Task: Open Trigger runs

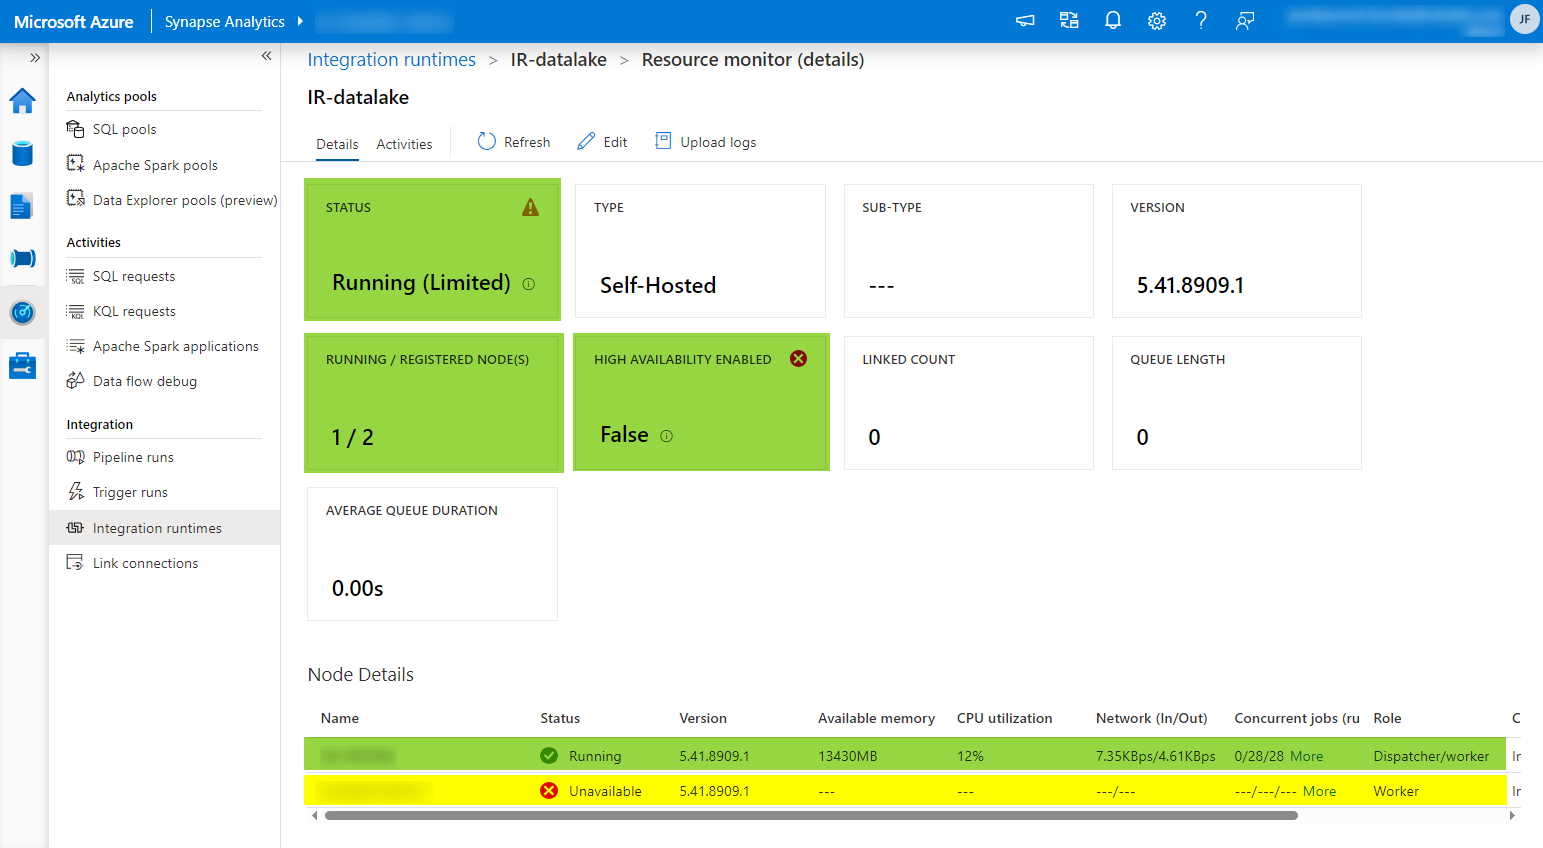Action: tap(130, 492)
